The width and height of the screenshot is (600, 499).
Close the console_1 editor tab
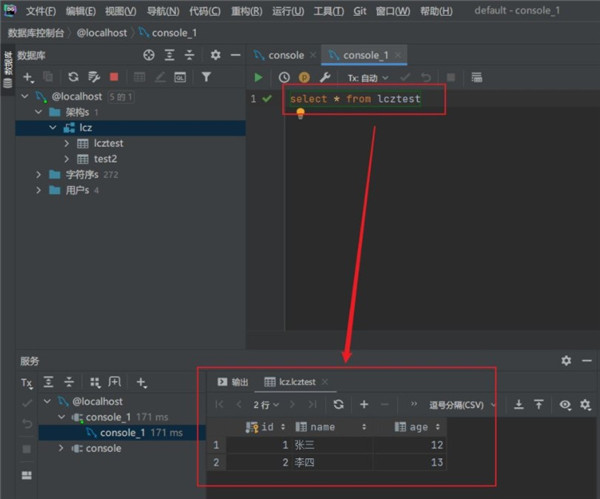398,55
